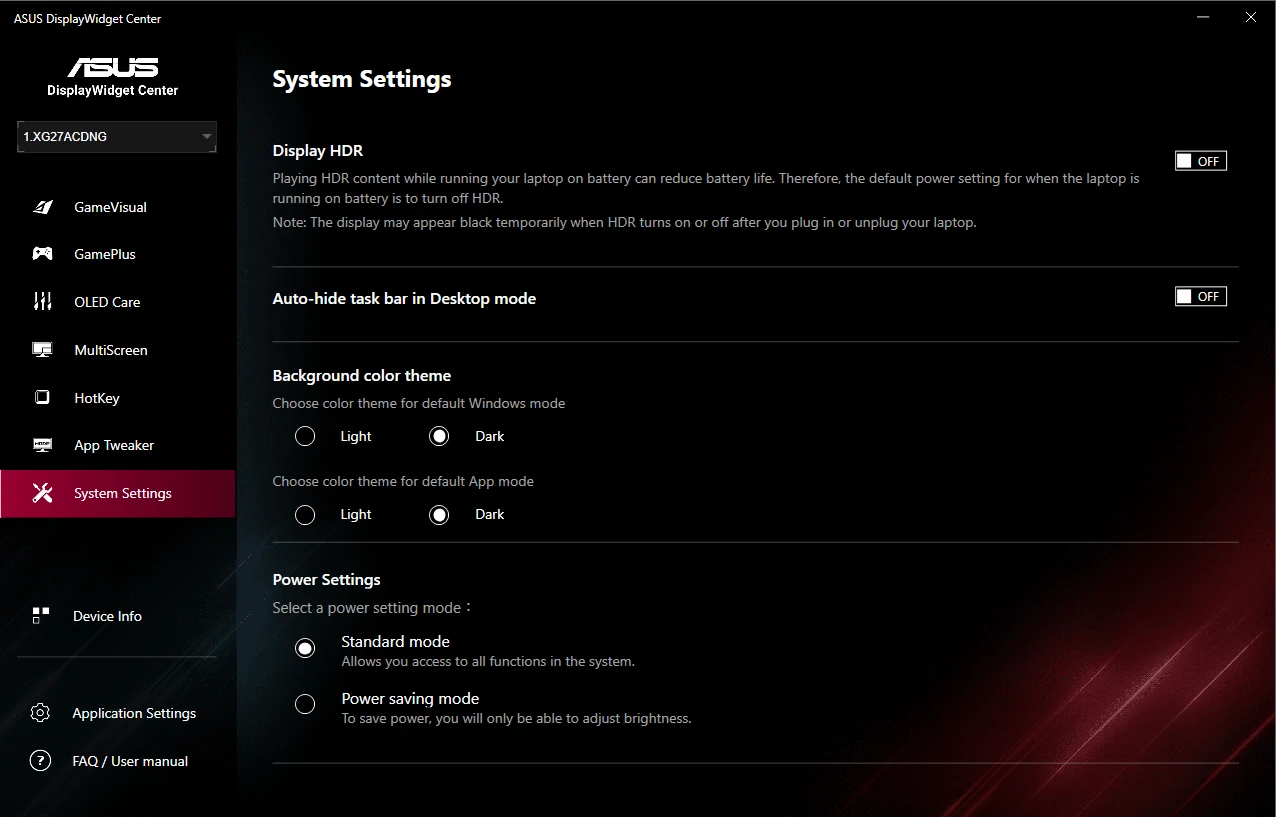Screen dimensions: 1276x817
Task: Open GamePlus via the gamepad icon
Action: click(42, 254)
